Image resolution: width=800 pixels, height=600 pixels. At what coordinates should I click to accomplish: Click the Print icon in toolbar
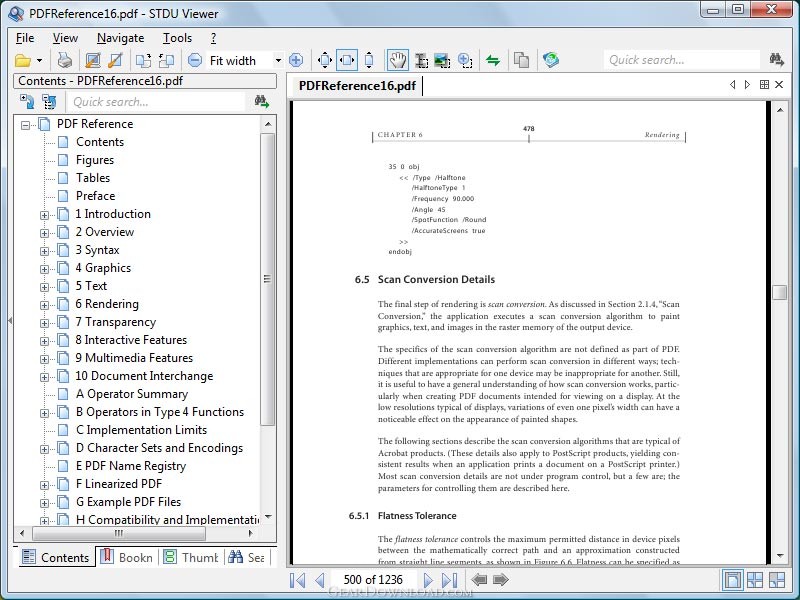pos(64,60)
